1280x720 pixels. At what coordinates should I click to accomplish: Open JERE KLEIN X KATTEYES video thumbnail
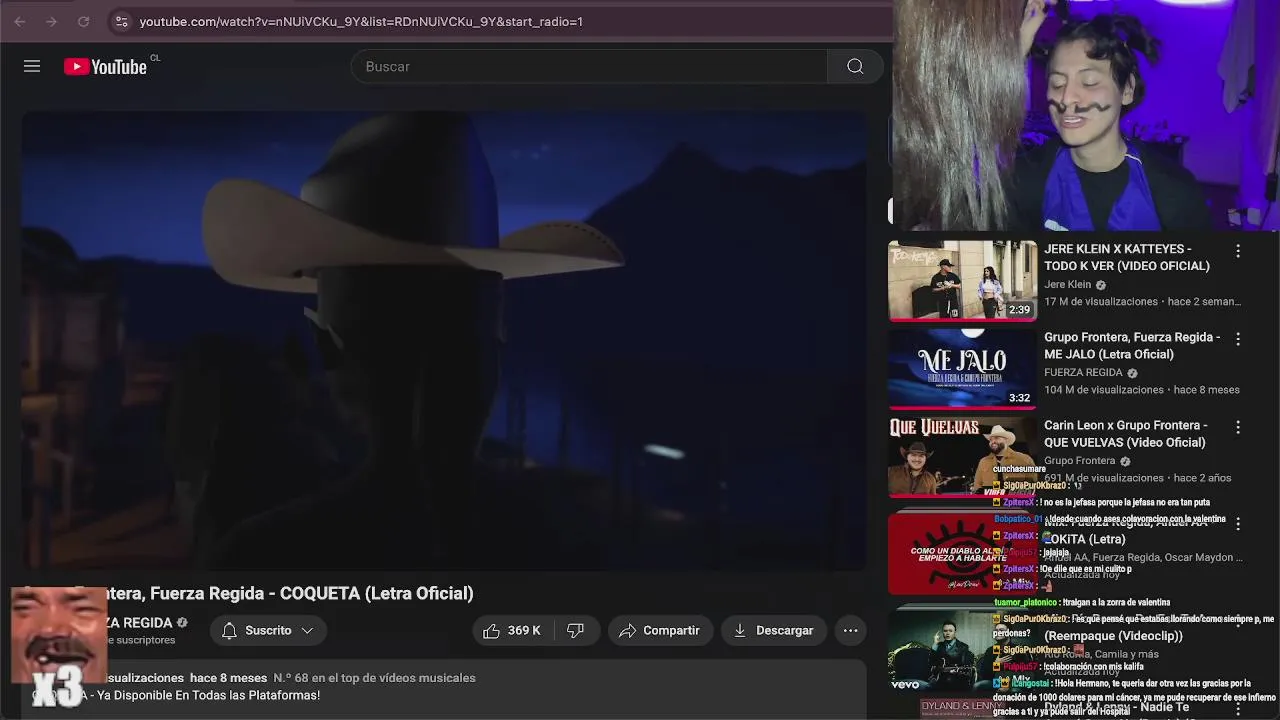(x=962, y=280)
